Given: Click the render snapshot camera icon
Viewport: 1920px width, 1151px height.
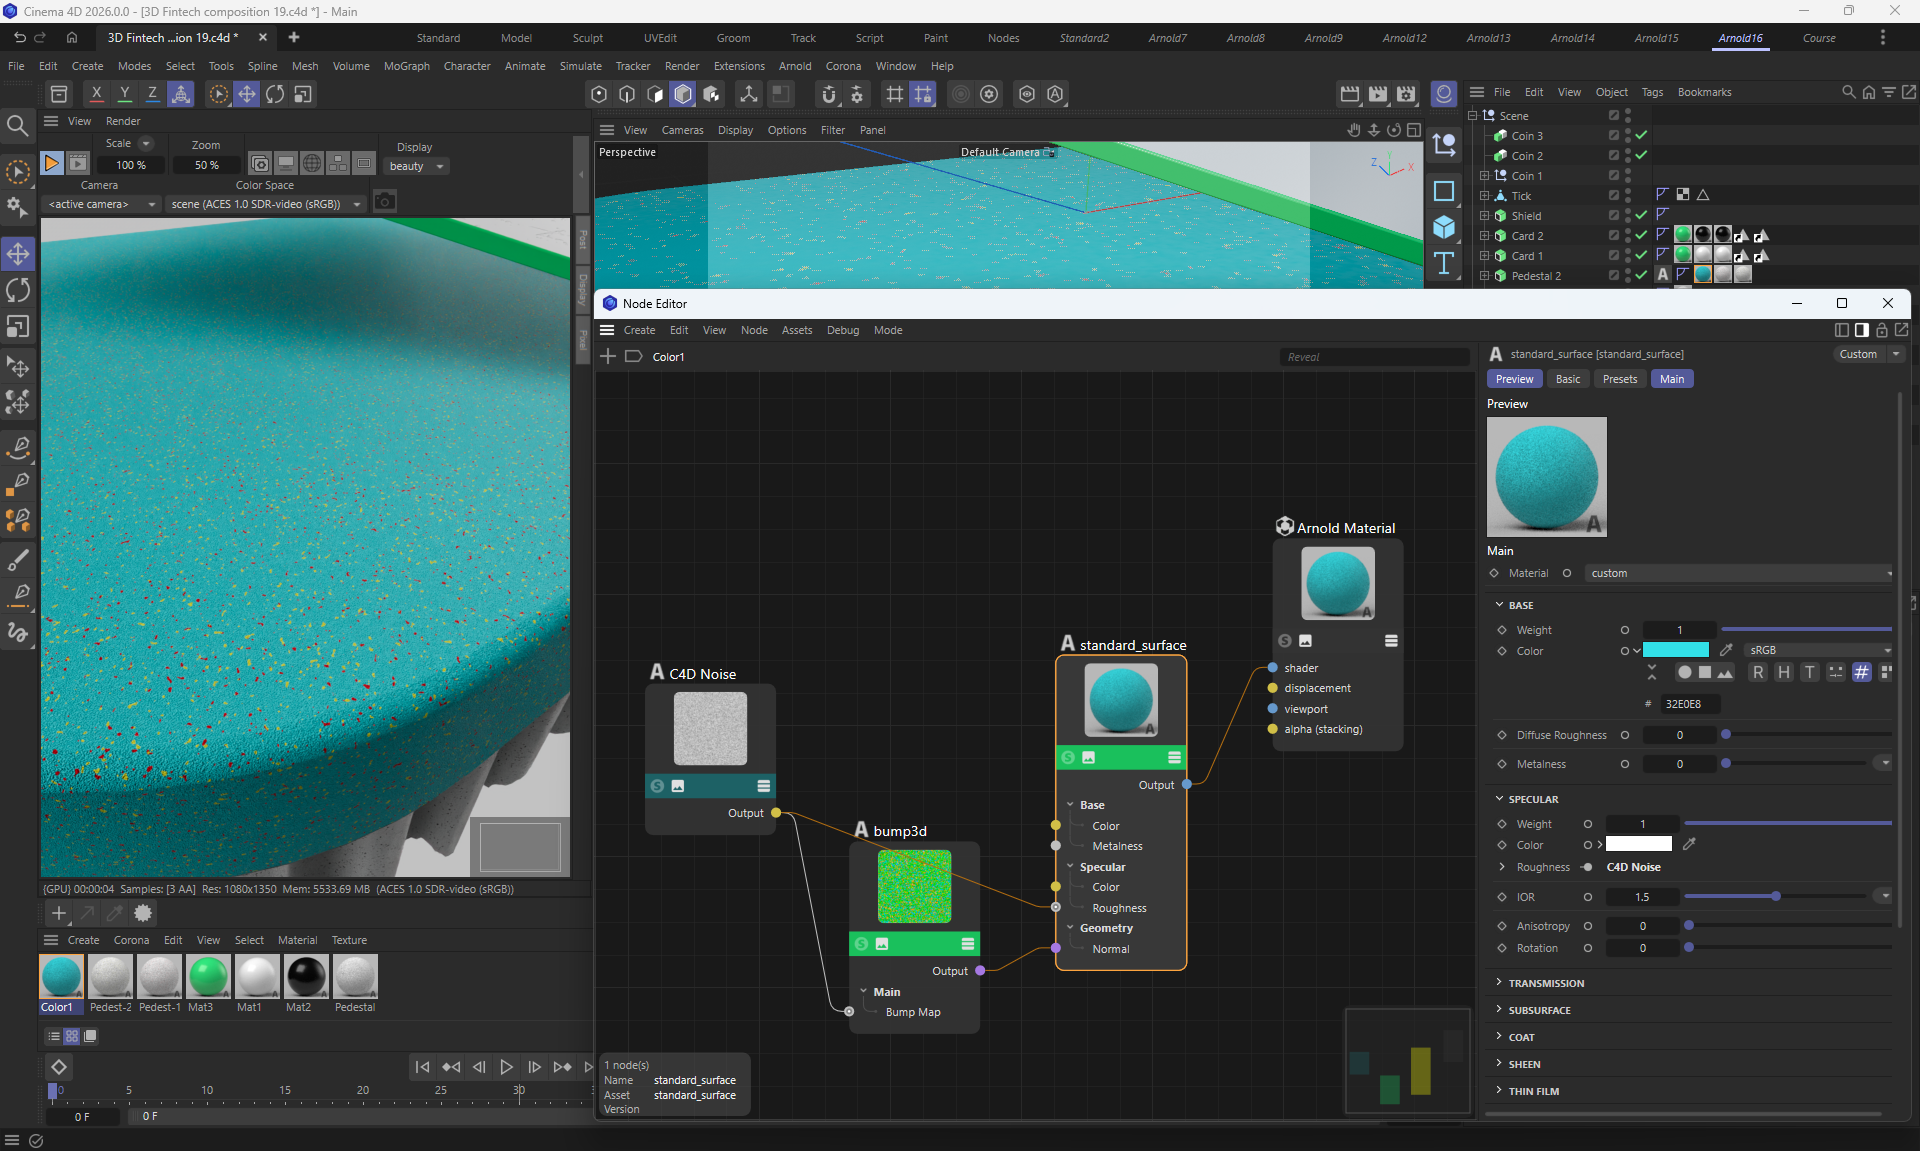Looking at the screenshot, I should [x=384, y=203].
